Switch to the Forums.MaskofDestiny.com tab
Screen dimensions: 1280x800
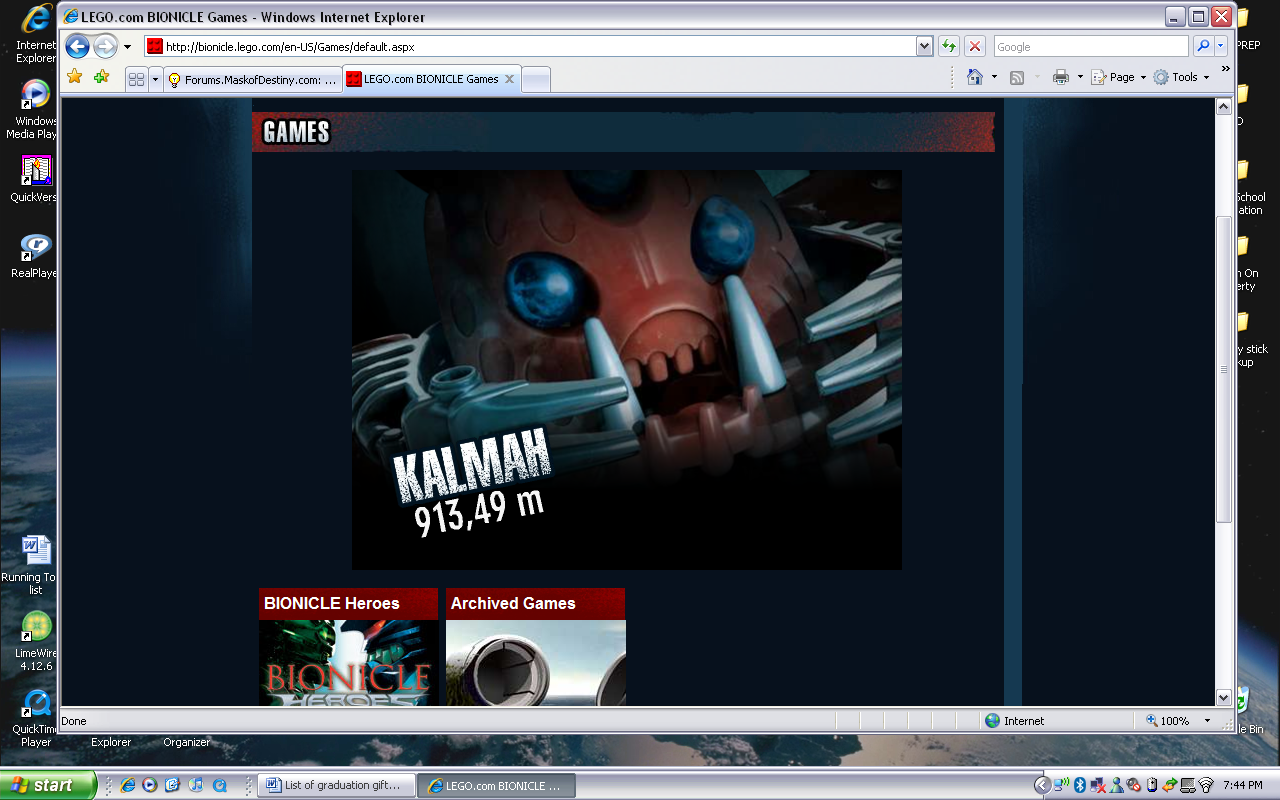(252, 79)
